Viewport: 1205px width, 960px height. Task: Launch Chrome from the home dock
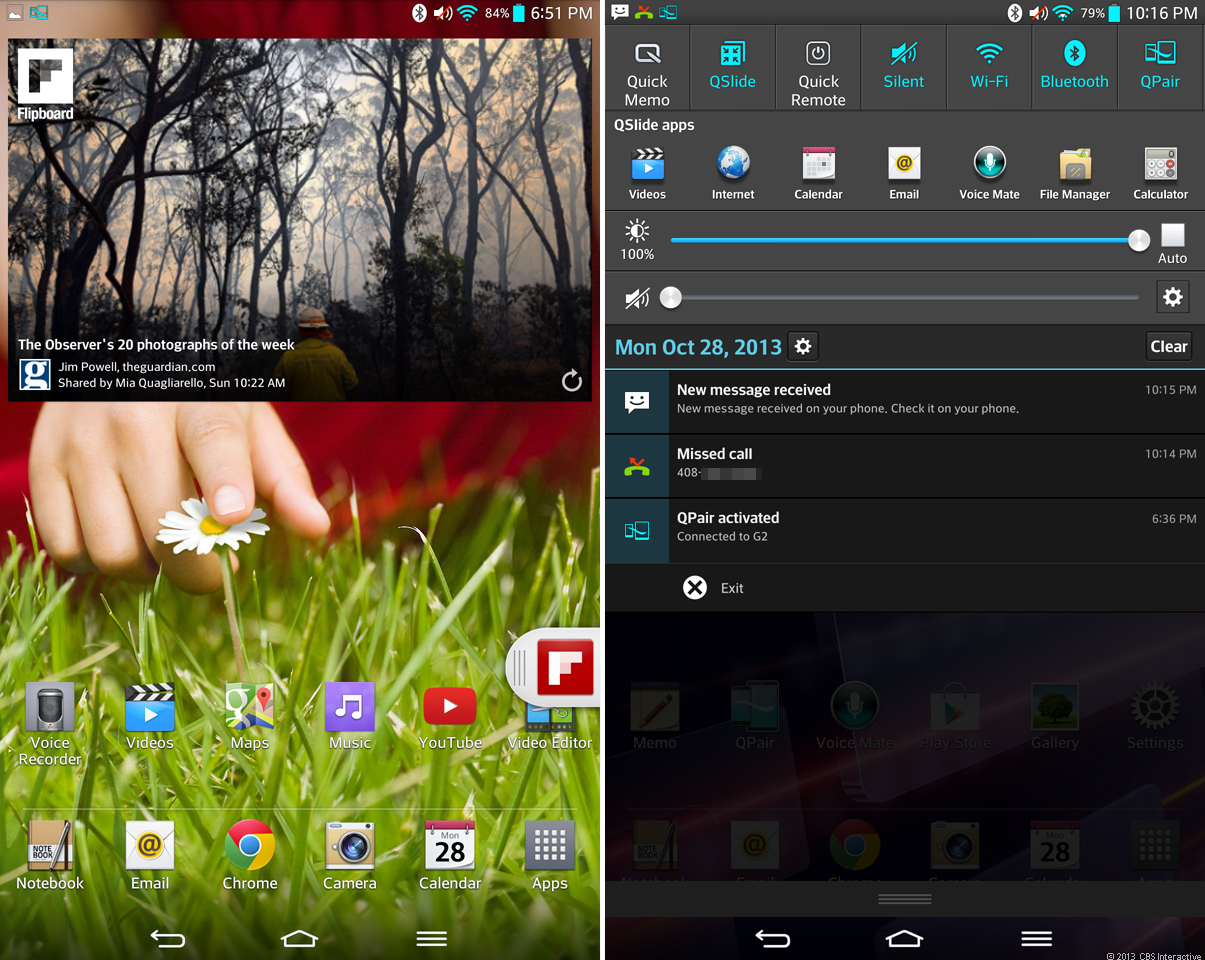coord(250,855)
